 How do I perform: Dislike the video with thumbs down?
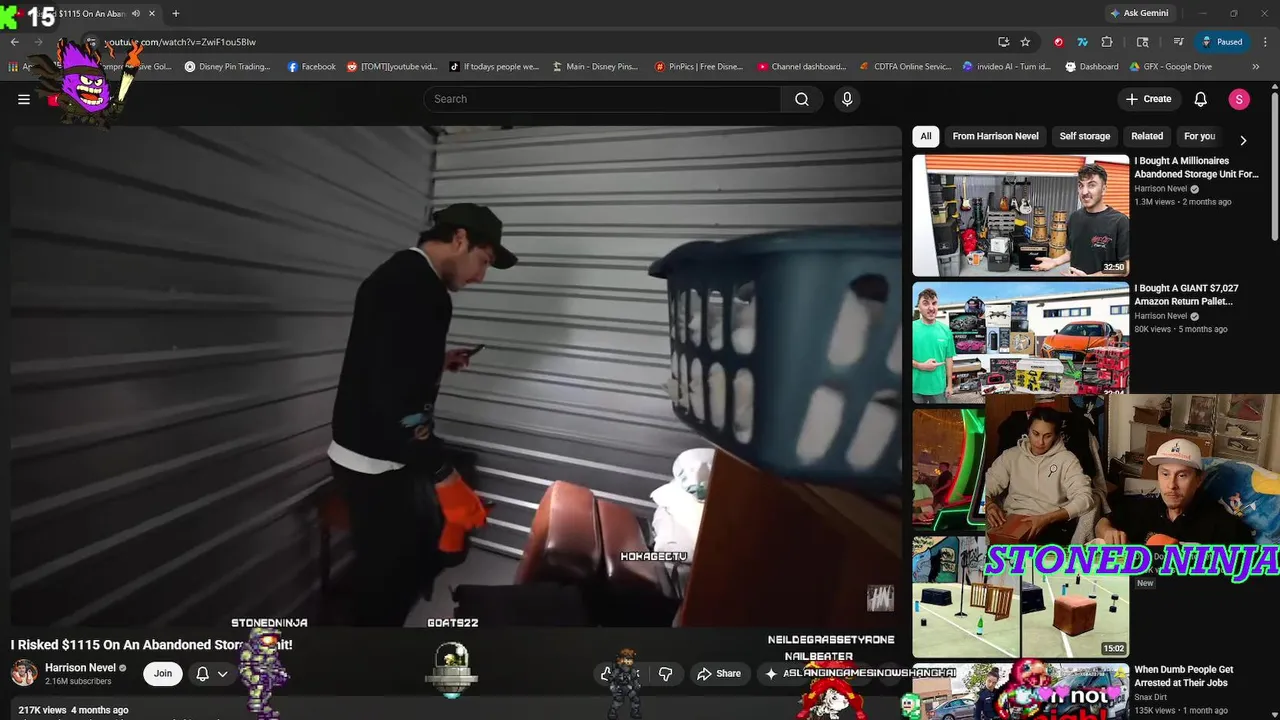point(665,673)
